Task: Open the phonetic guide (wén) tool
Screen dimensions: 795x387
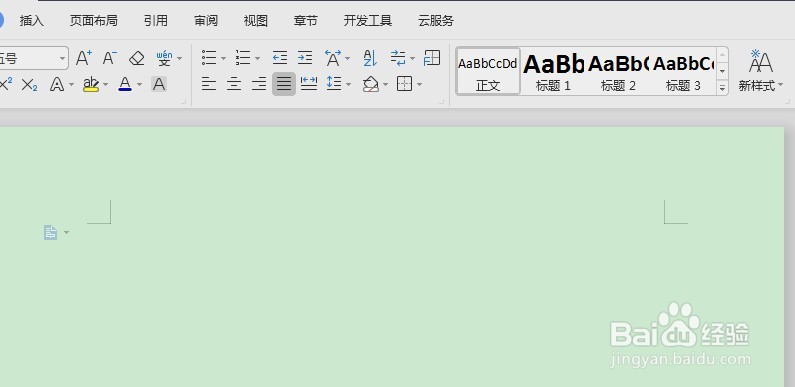Action: (164, 58)
